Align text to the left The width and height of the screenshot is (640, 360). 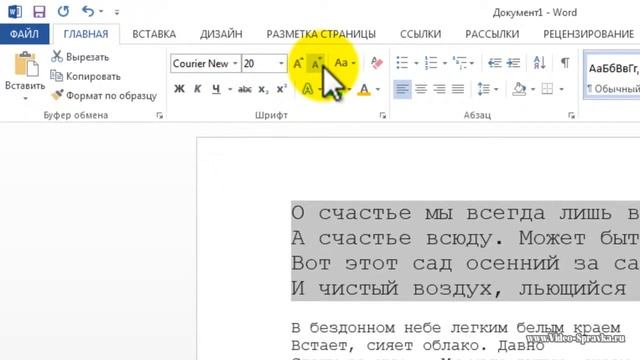(x=402, y=89)
